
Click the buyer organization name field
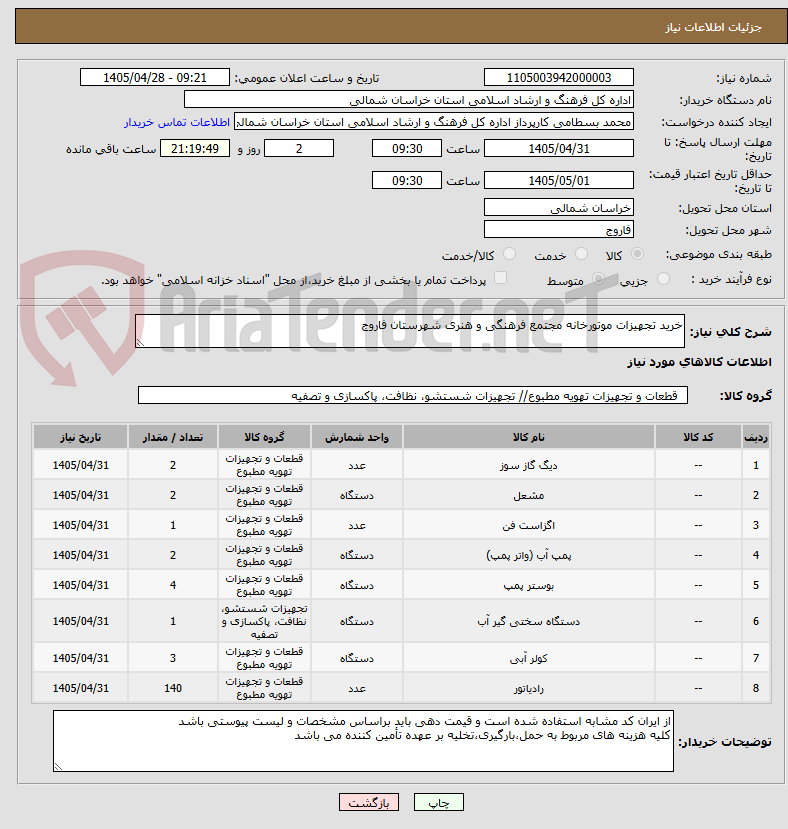(x=408, y=100)
